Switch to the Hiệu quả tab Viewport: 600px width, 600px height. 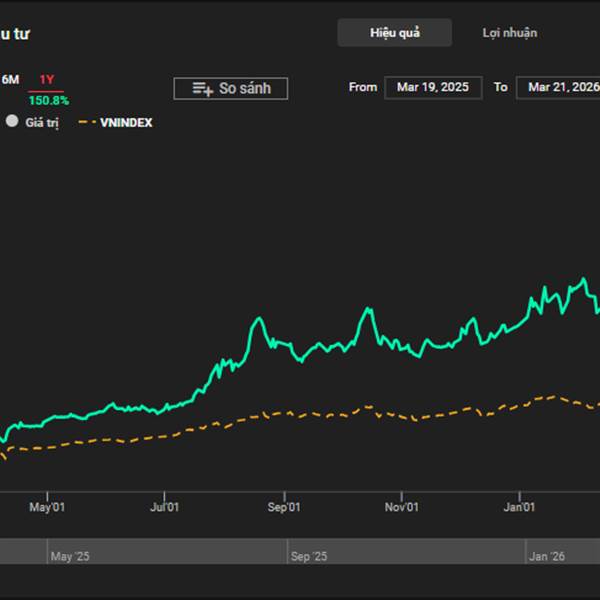[394, 33]
